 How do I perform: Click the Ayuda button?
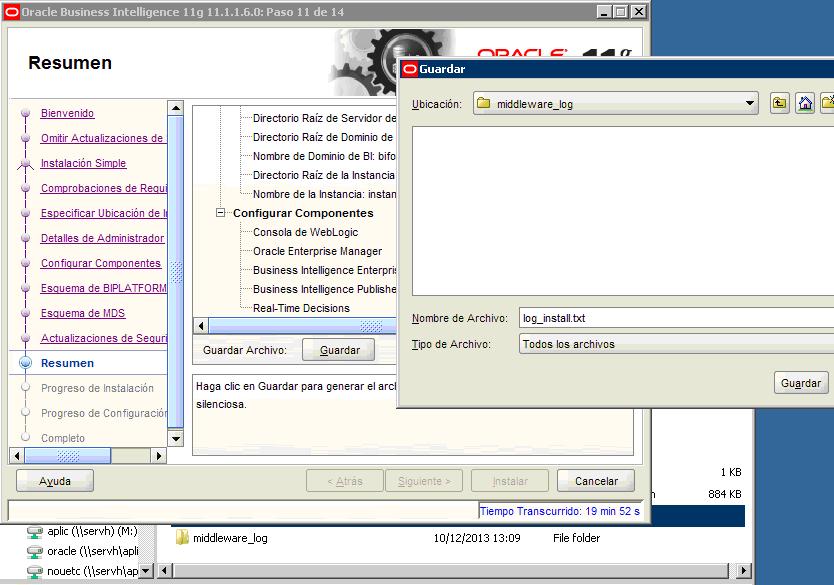pos(55,481)
